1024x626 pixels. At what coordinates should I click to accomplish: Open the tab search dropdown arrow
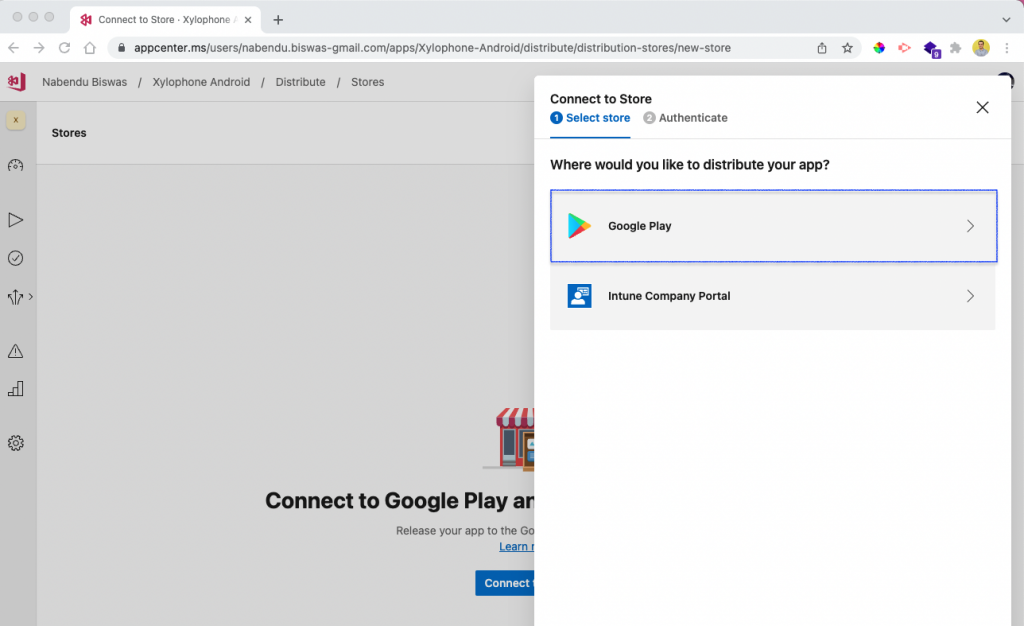pyautogui.click(x=1006, y=20)
